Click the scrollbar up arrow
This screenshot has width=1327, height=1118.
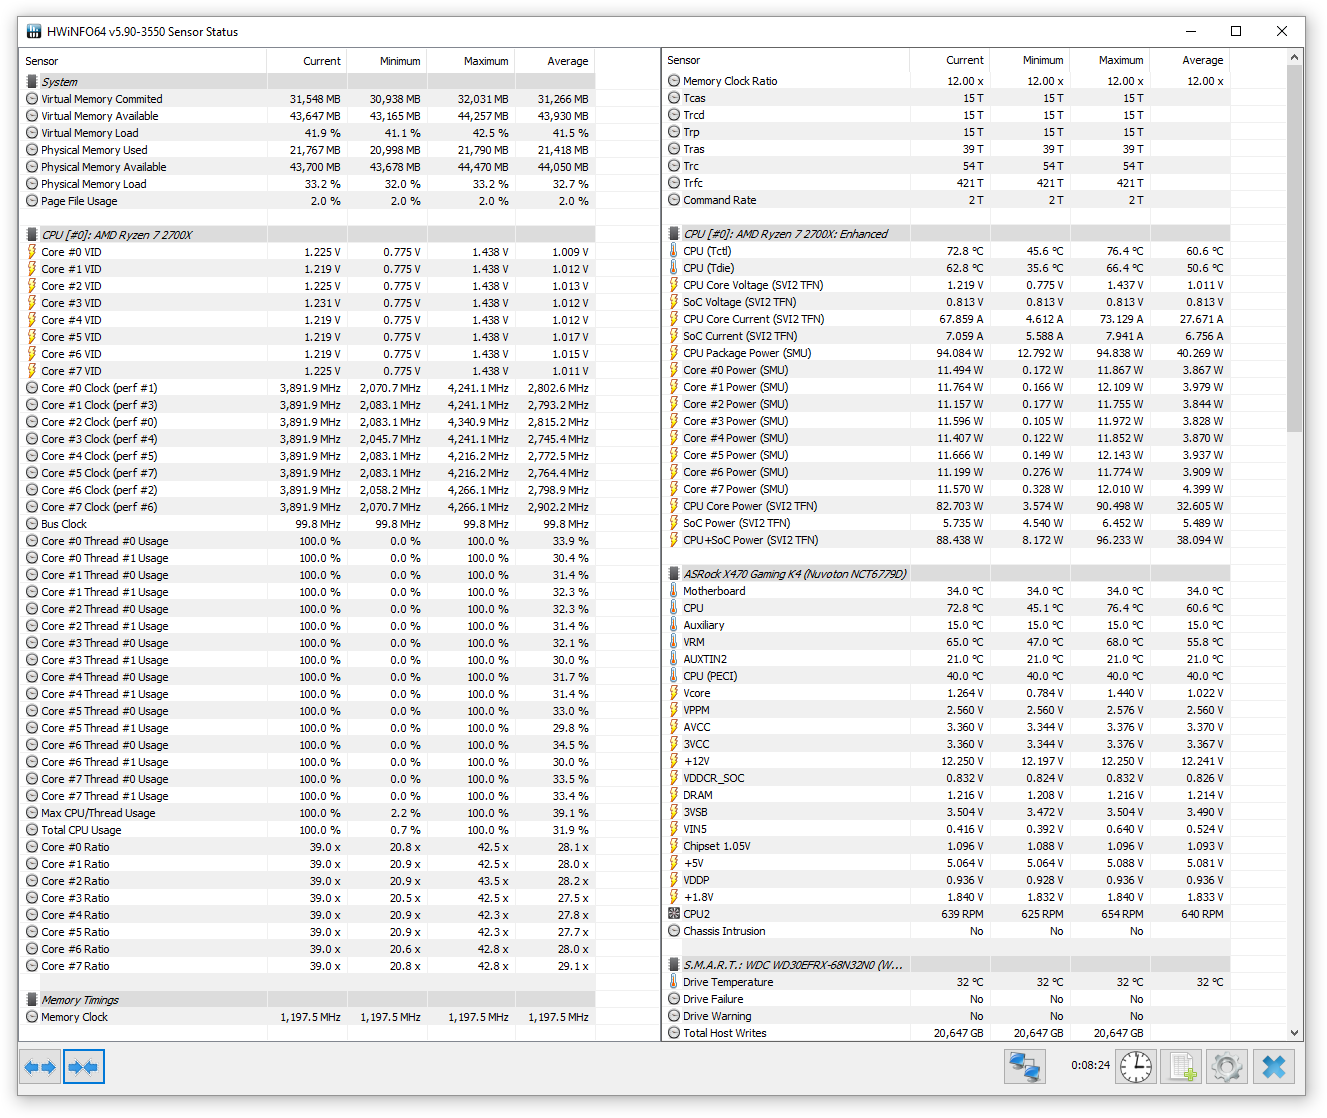[1296, 57]
